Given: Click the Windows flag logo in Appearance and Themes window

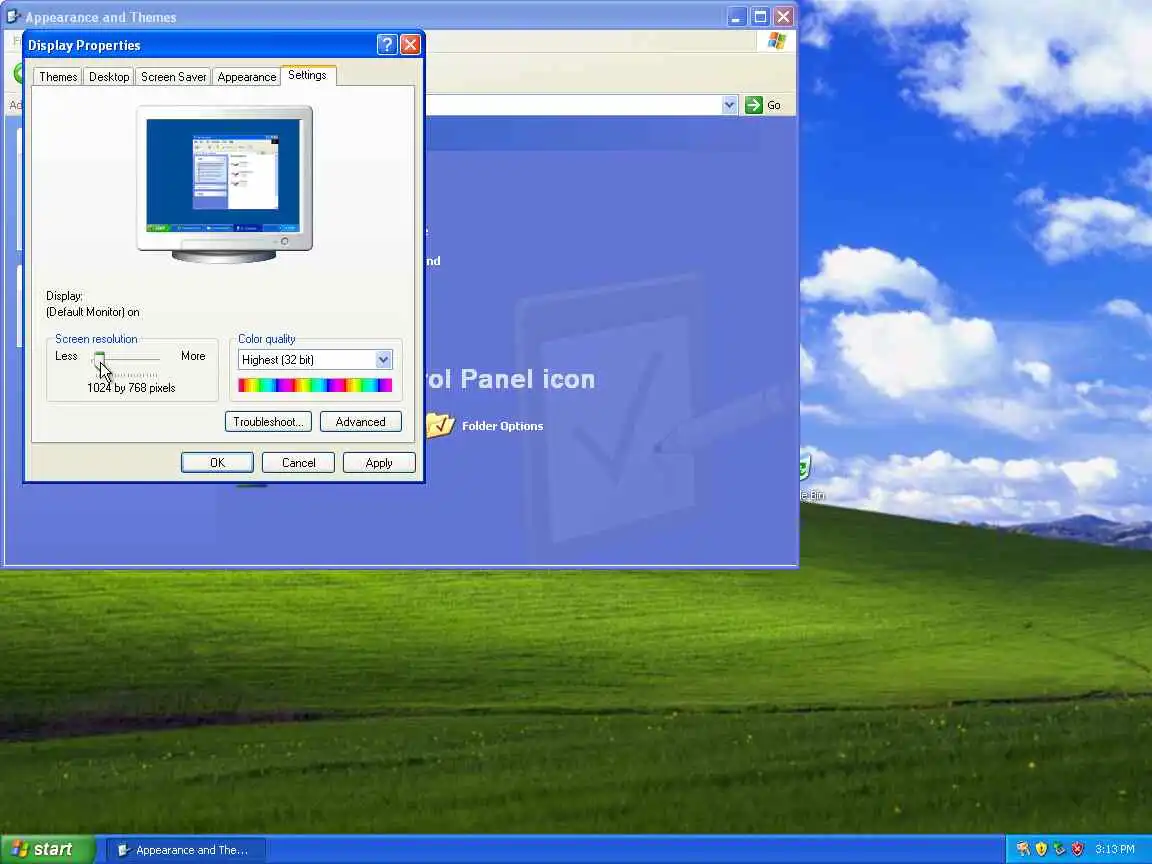Looking at the screenshot, I should tap(777, 40).
